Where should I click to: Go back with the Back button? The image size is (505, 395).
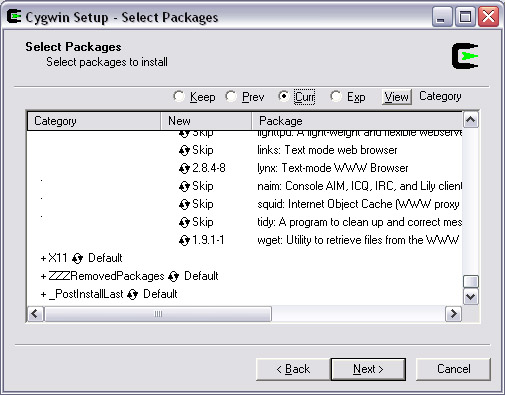tap(293, 369)
